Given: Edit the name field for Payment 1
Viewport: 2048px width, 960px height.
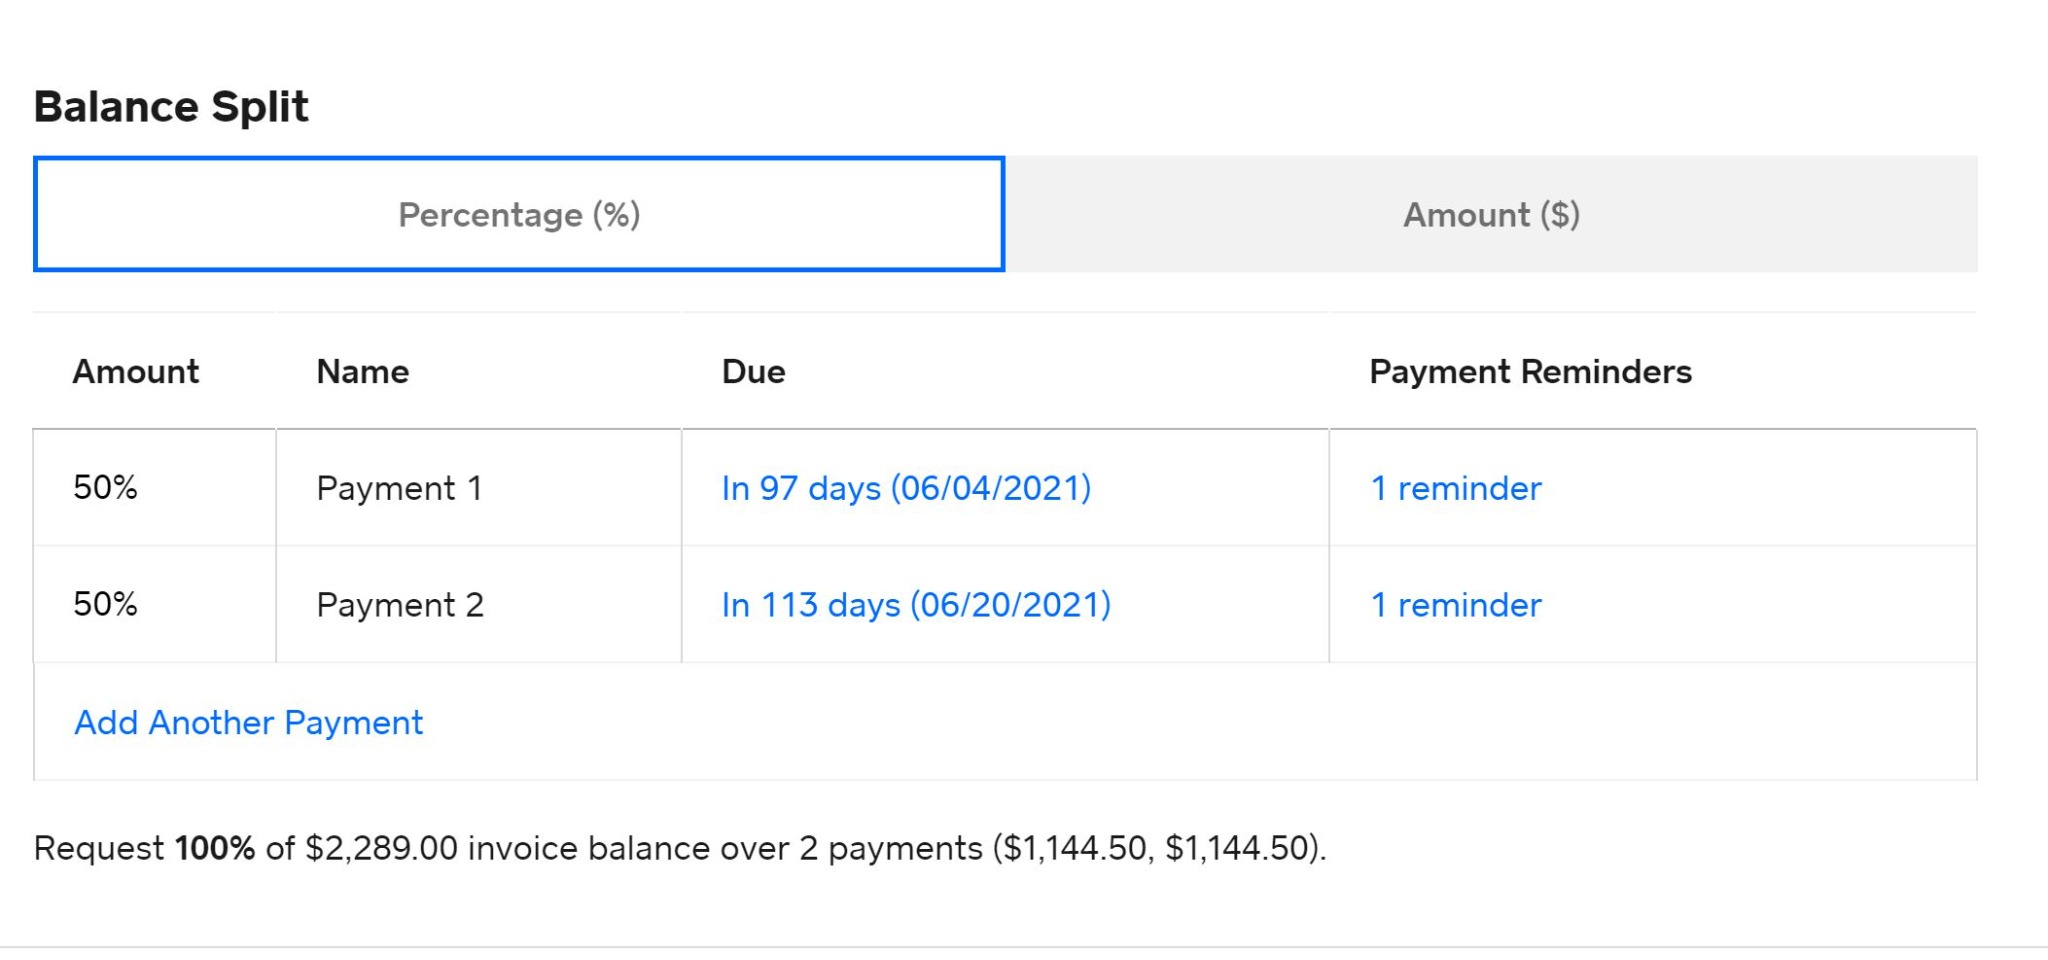Looking at the screenshot, I should click(399, 488).
